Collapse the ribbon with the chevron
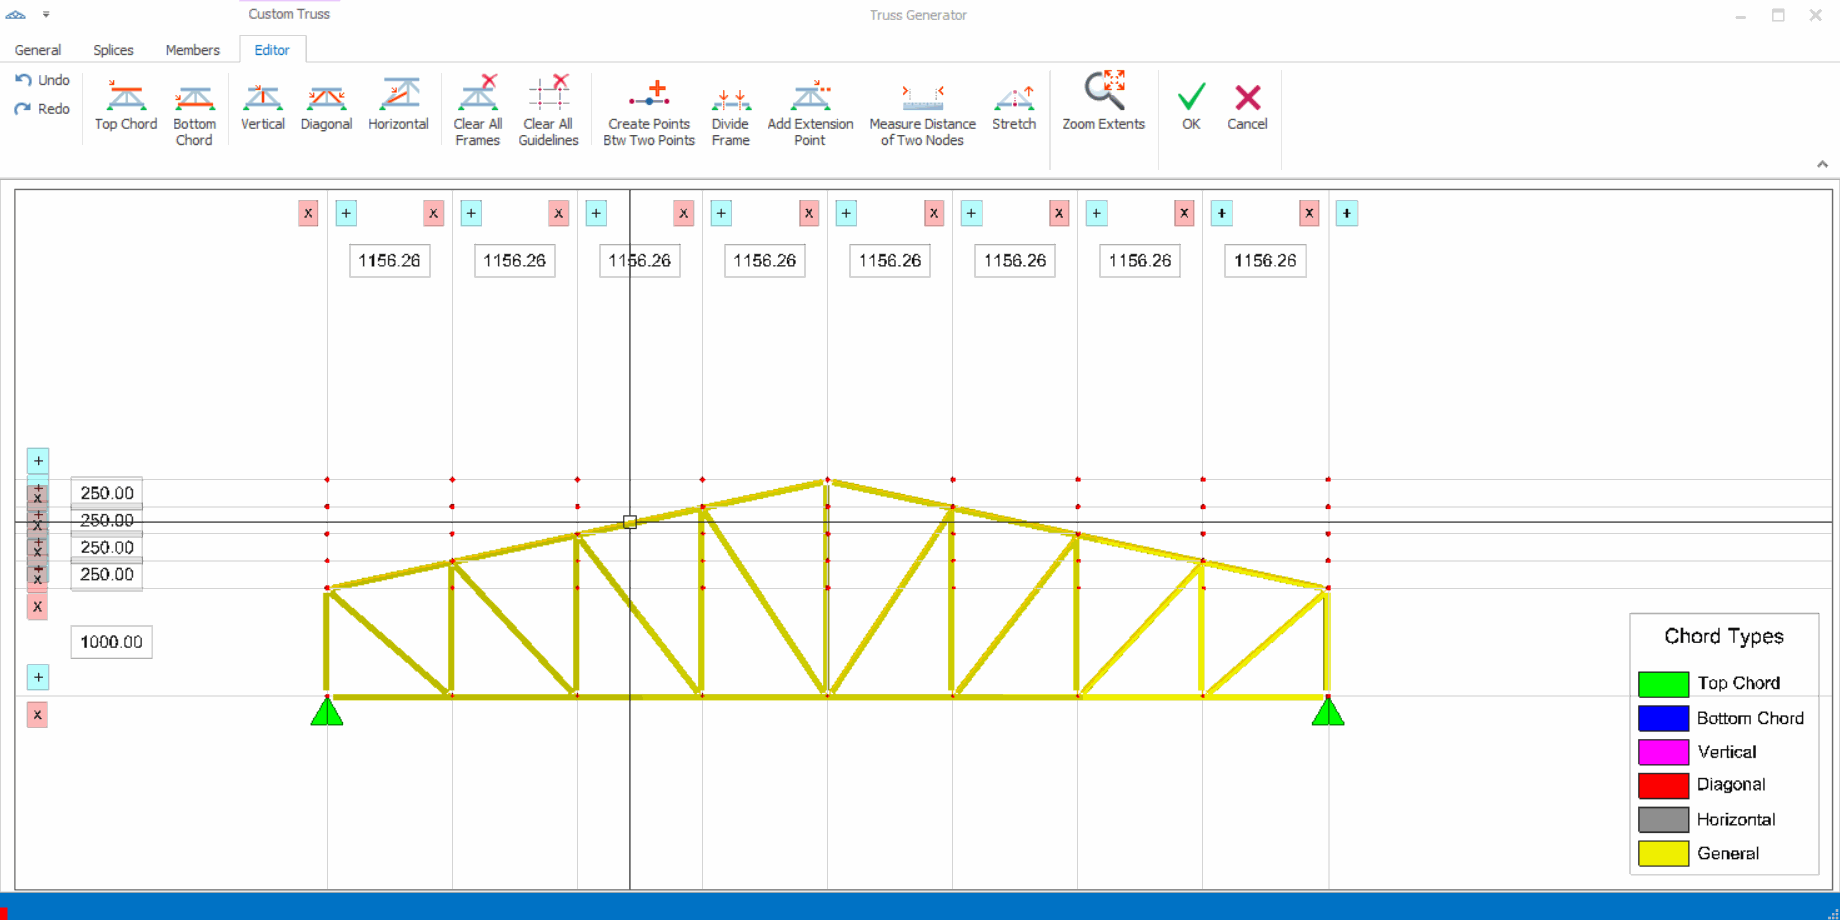 1822,164
